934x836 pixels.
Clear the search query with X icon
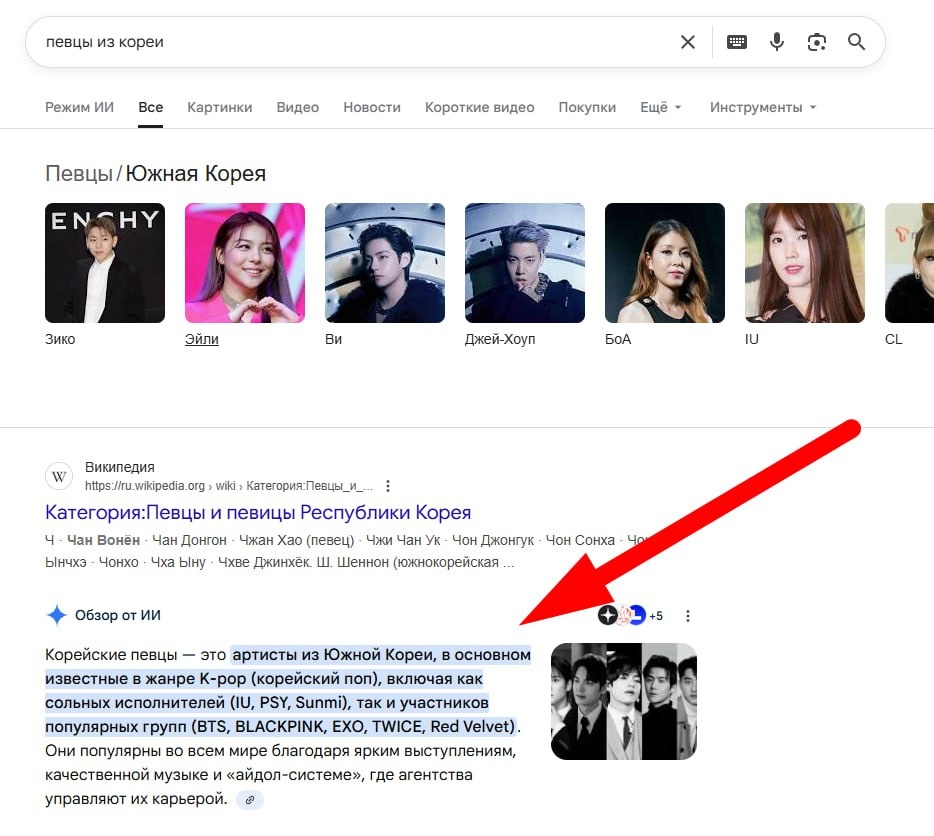click(687, 42)
